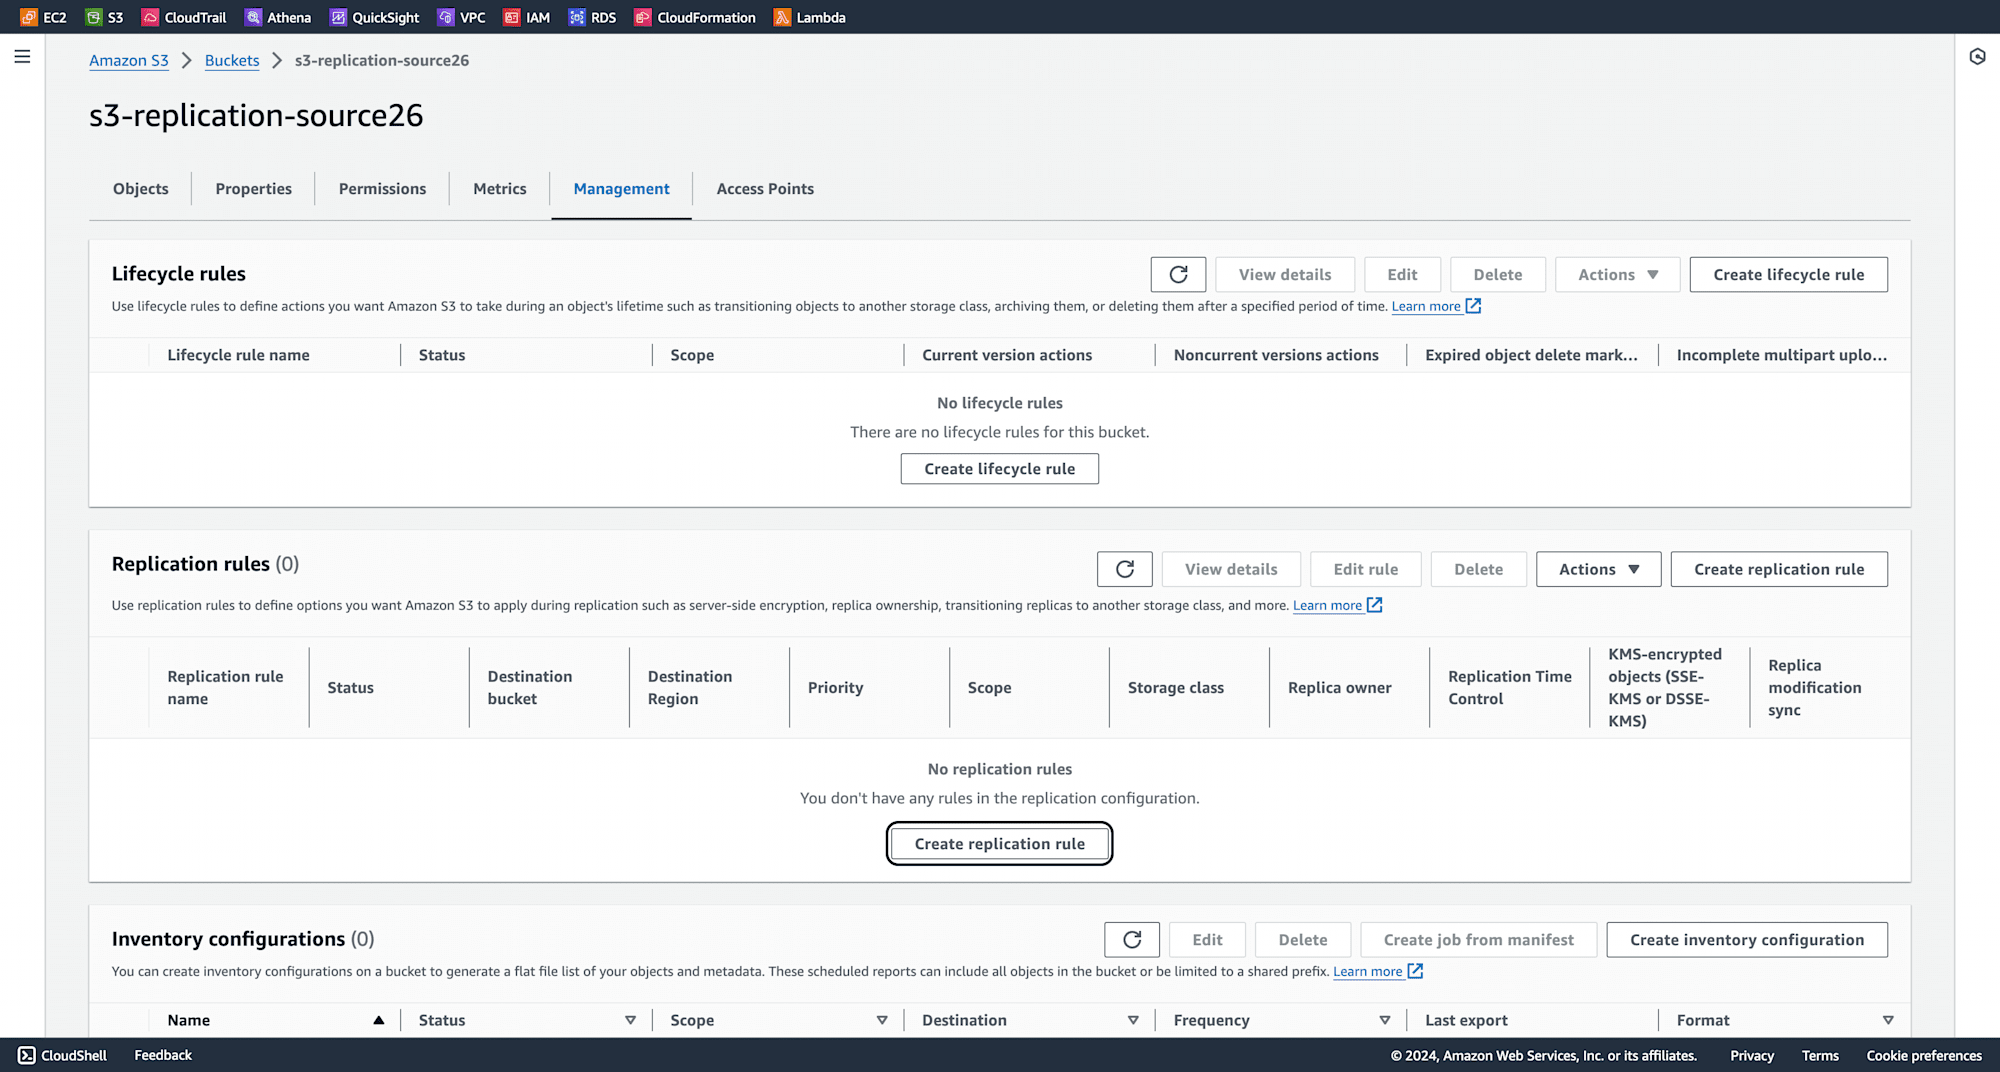Open the Lambda shortcut icon

click(782, 17)
